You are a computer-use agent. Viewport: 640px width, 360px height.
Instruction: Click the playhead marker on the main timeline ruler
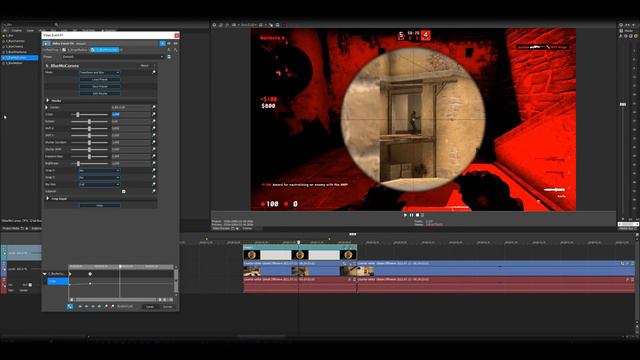299,242
